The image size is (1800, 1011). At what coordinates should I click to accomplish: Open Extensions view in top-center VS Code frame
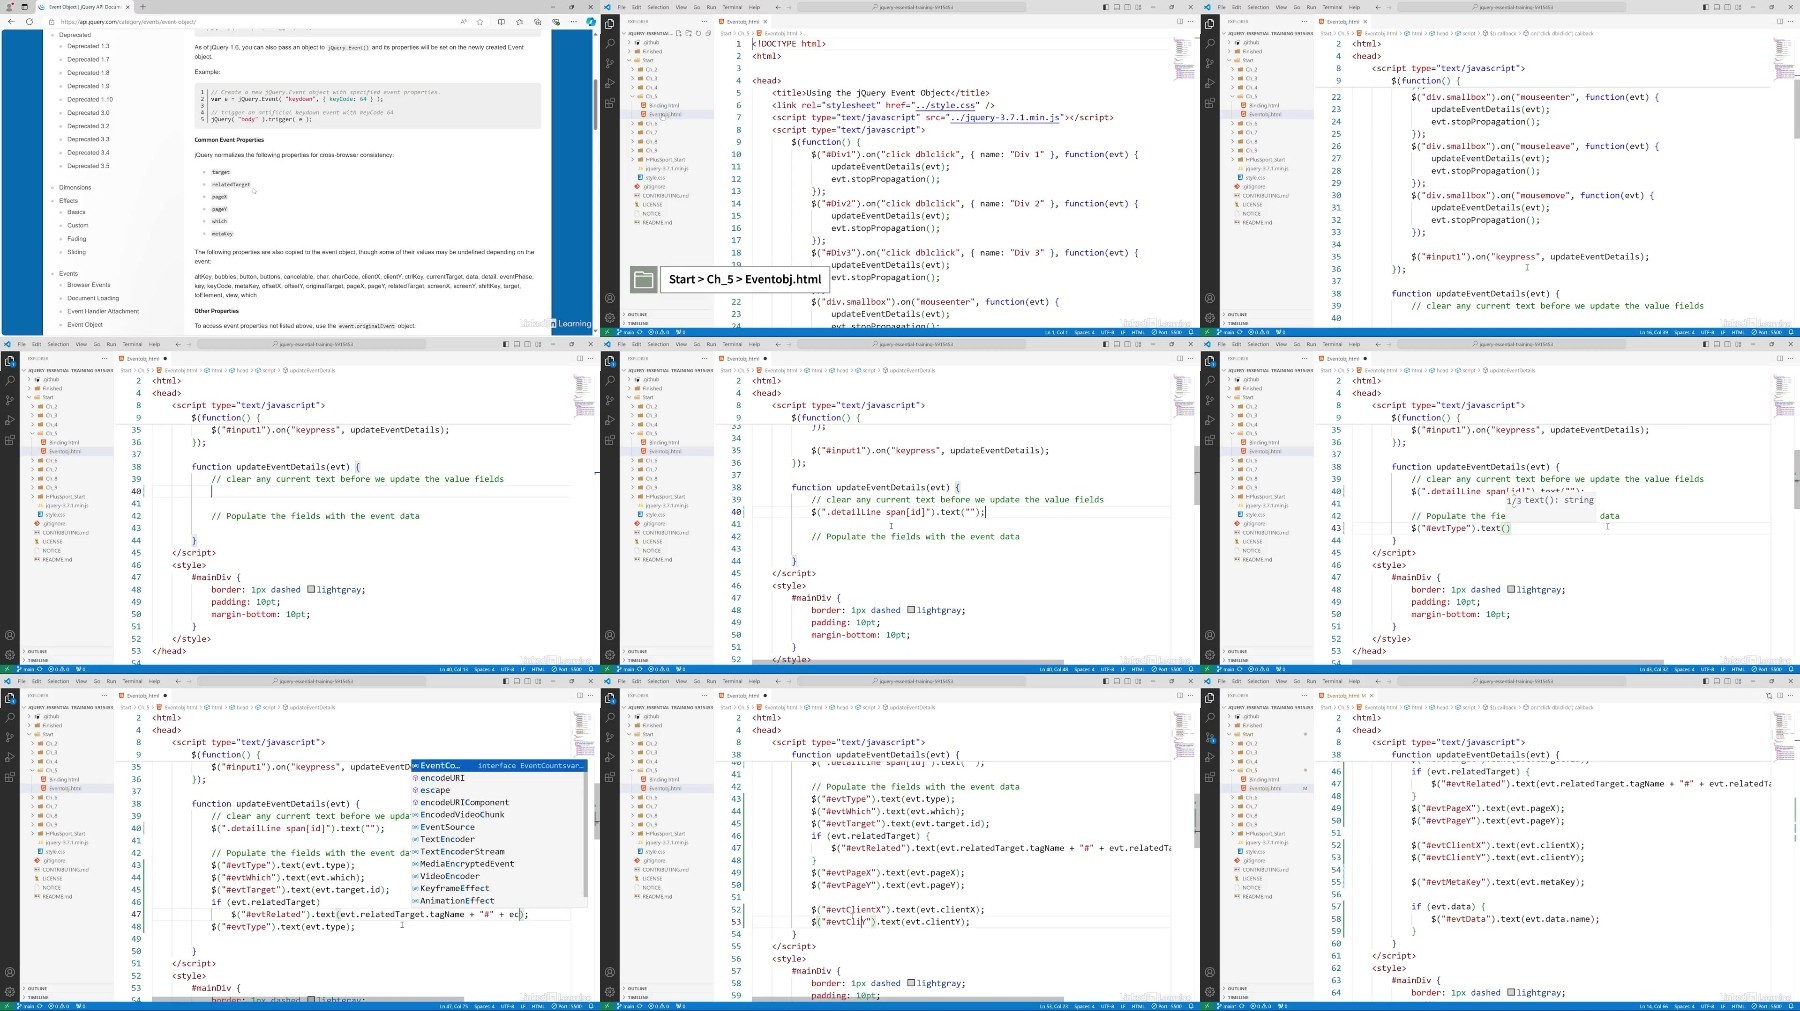pos(609,103)
